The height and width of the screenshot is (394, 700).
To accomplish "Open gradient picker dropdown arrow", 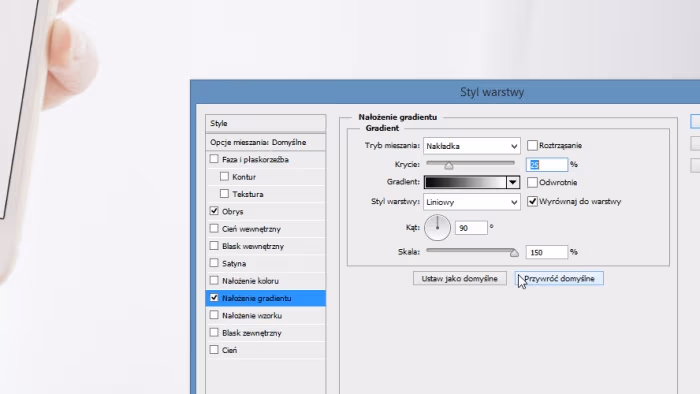I will 512,182.
